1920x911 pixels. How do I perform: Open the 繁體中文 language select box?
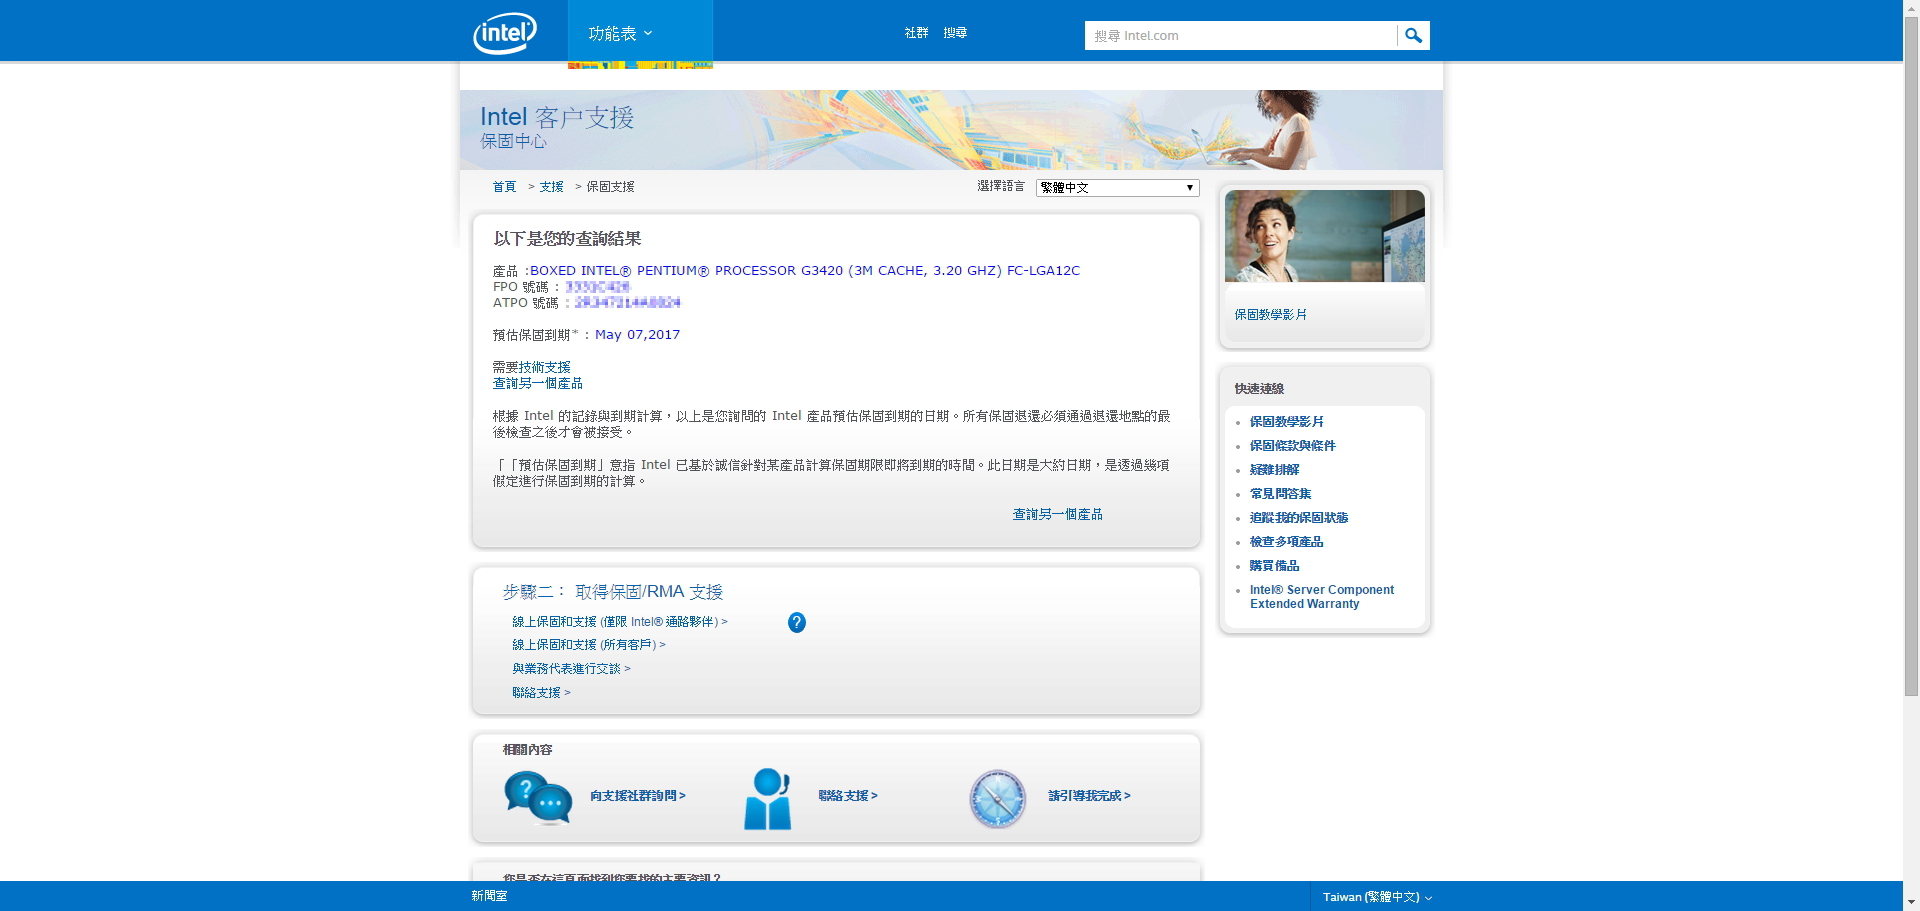tap(1117, 188)
